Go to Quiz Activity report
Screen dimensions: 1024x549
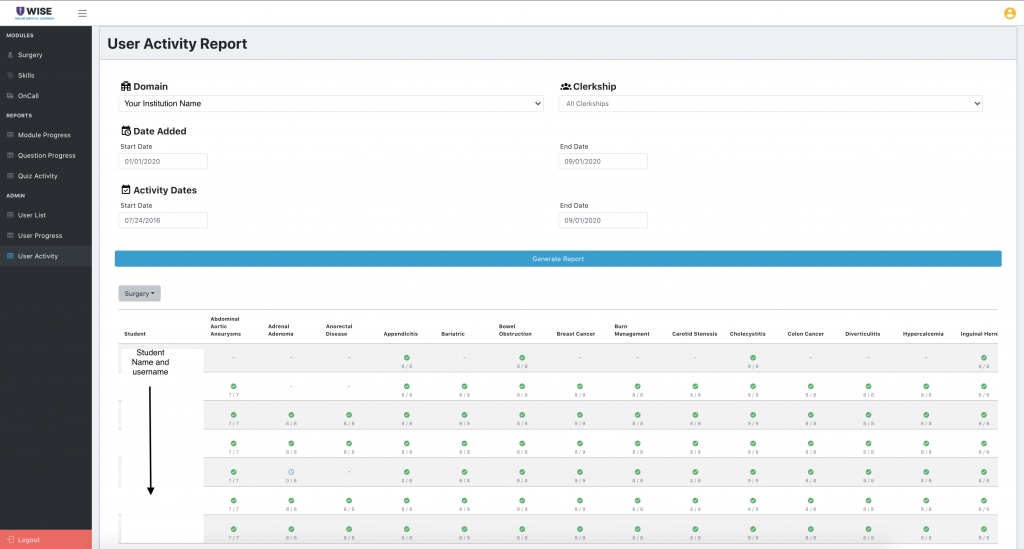[38, 176]
